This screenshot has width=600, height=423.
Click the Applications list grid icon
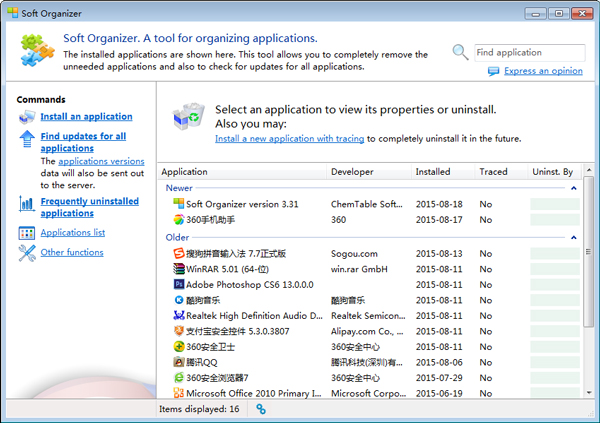[x=27, y=233]
